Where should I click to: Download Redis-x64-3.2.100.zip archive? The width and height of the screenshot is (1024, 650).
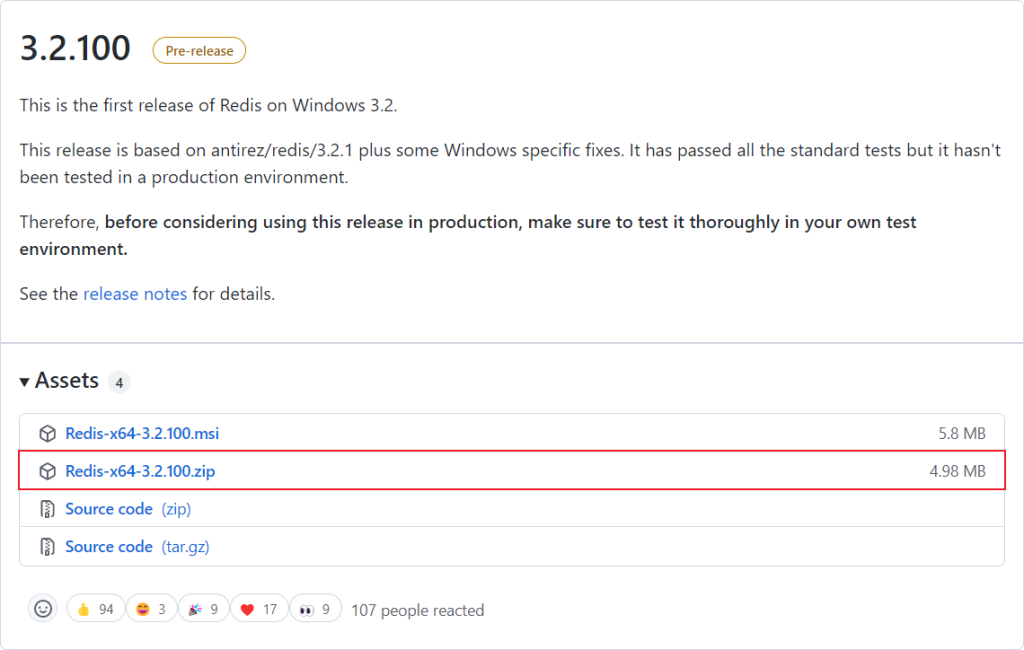pos(140,471)
